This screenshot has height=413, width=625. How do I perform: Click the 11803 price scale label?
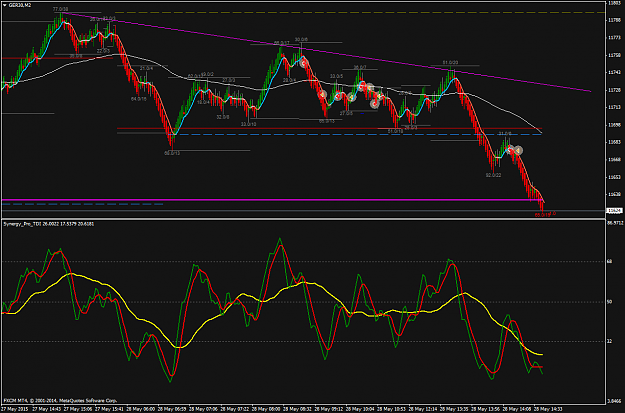[x=613, y=3]
